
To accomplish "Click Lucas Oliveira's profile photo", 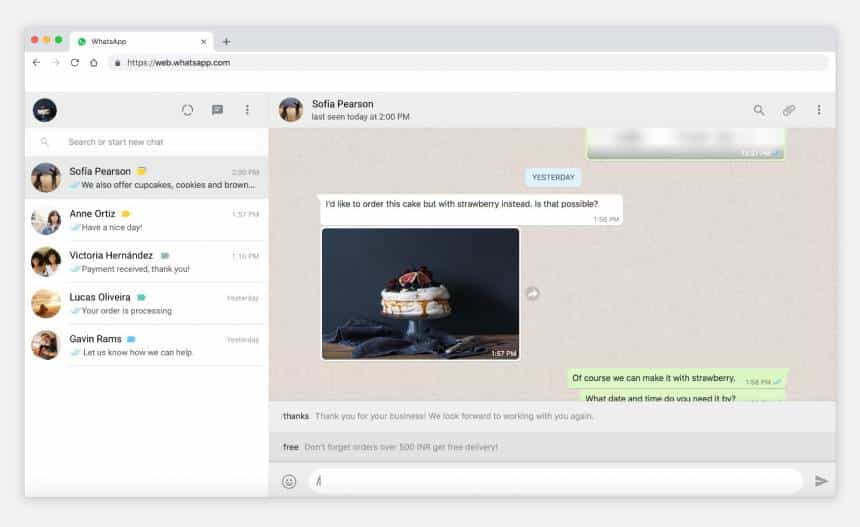I will coord(46,303).
